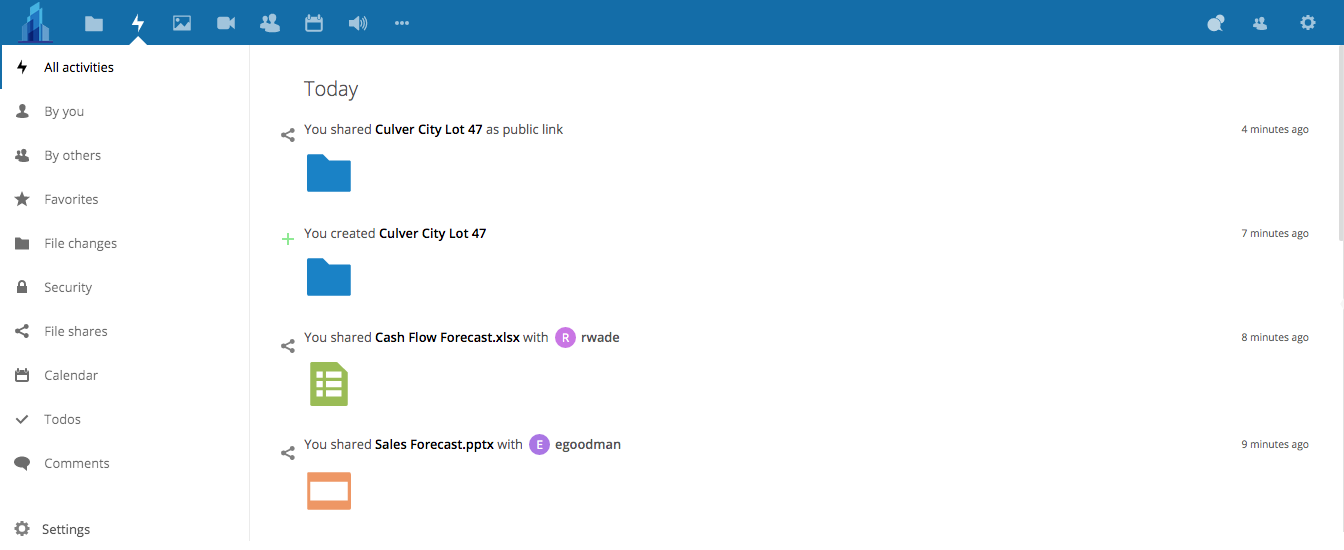The width and height of the screenshot is (1344, 550).
Task: Open the Calendar app in top bar
Action: 314,23
